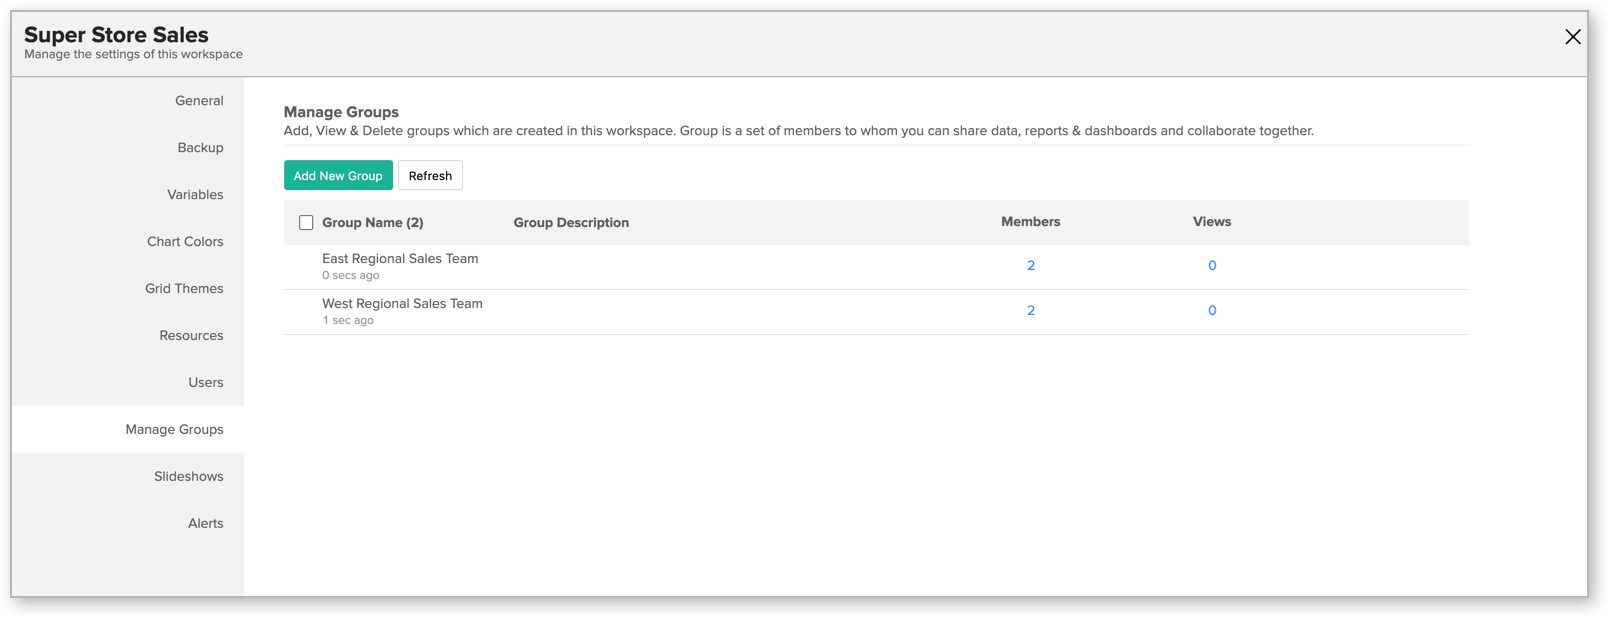This screenshot has width=1609, height=618.
Task: Select Manage Groups in the sidebar
Action: 174,430
